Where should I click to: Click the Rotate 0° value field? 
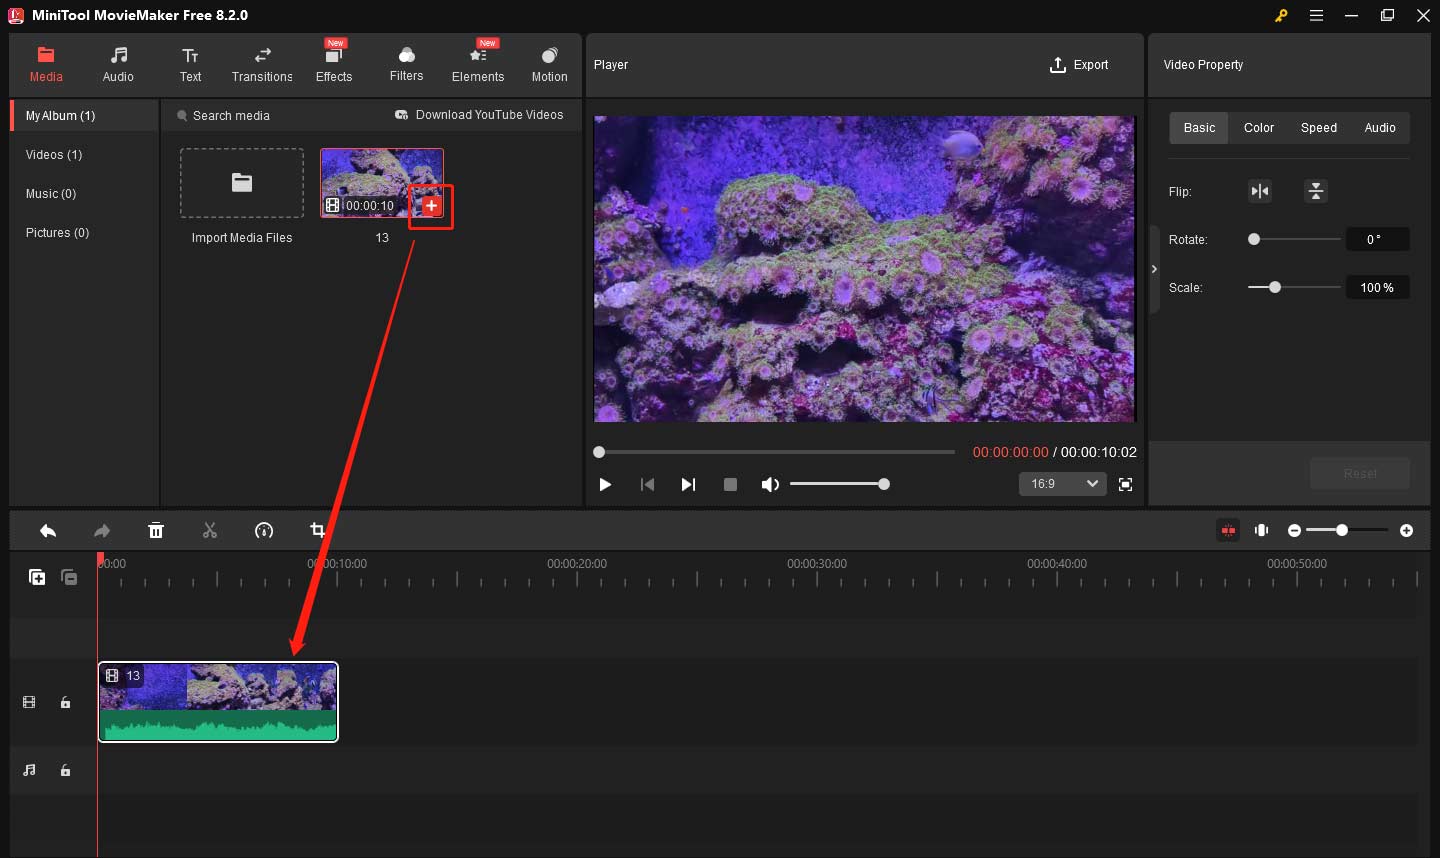pos(1377,239)
